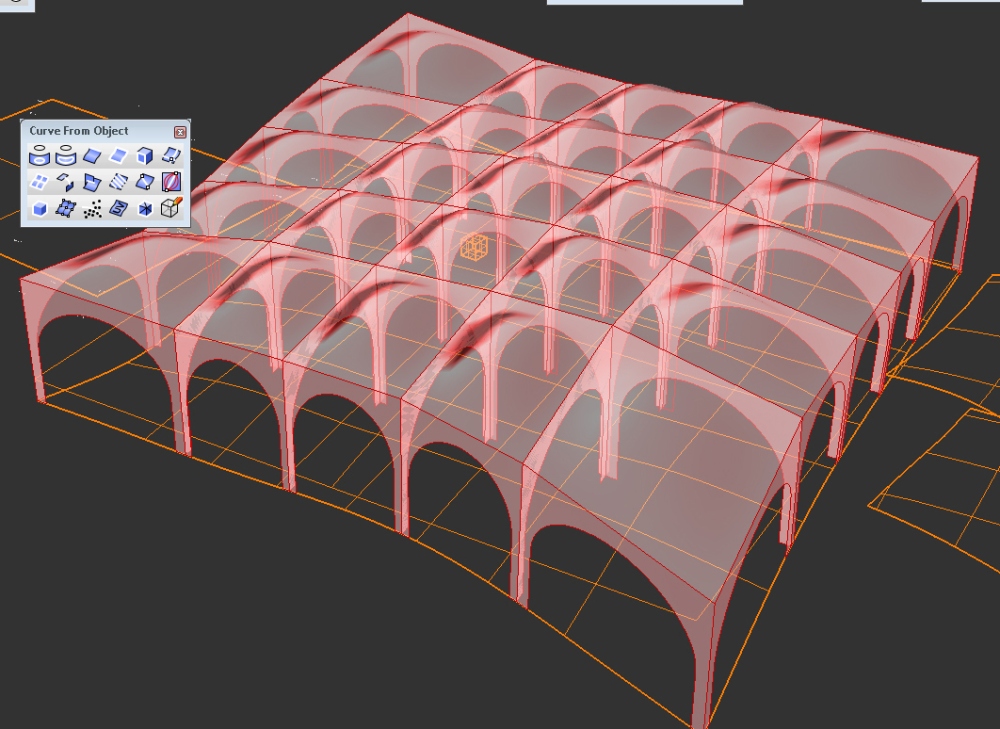Click the Silhouette solid cube icon
The height and width of the screenshot is (729, 1000).
(x=40, y=208)
